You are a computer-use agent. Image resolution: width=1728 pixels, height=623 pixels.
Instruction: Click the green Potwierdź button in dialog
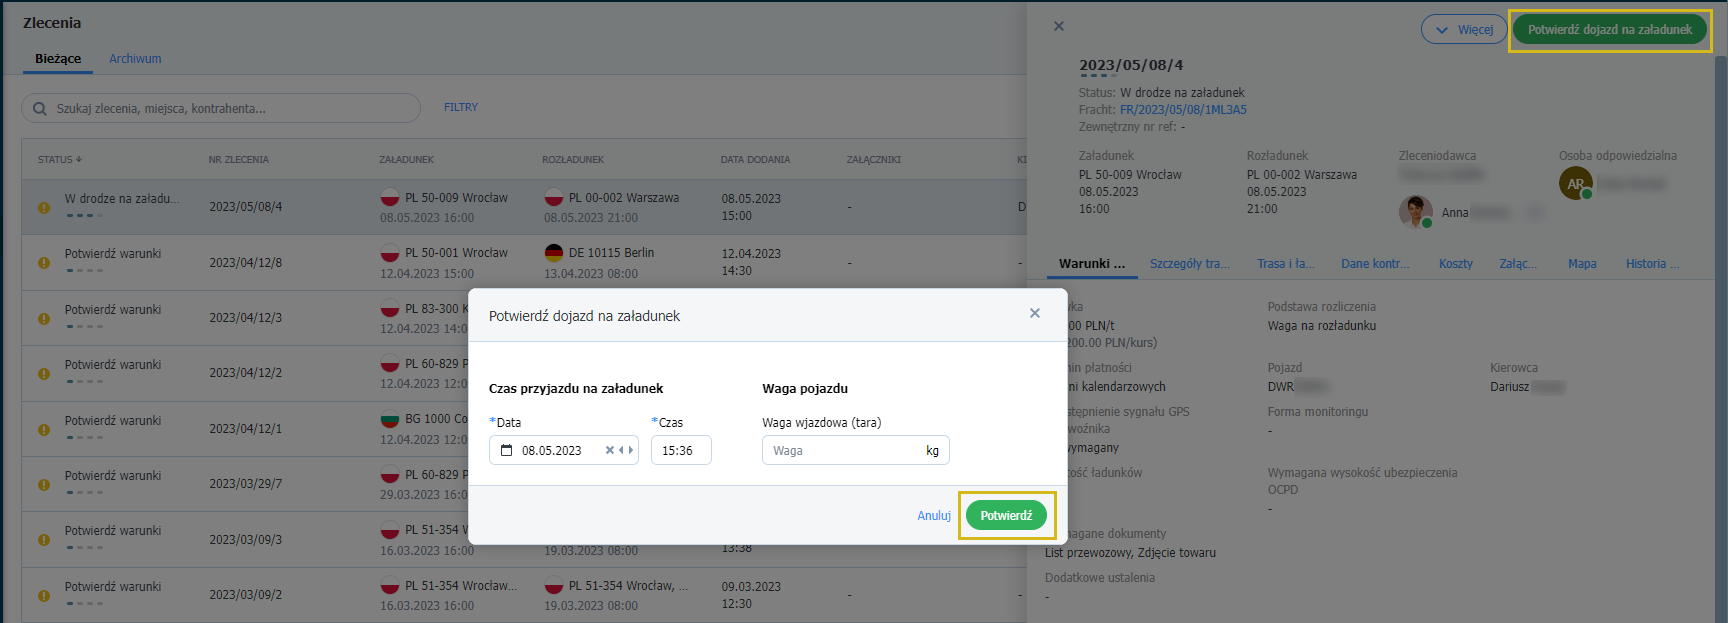(1006, 516)
